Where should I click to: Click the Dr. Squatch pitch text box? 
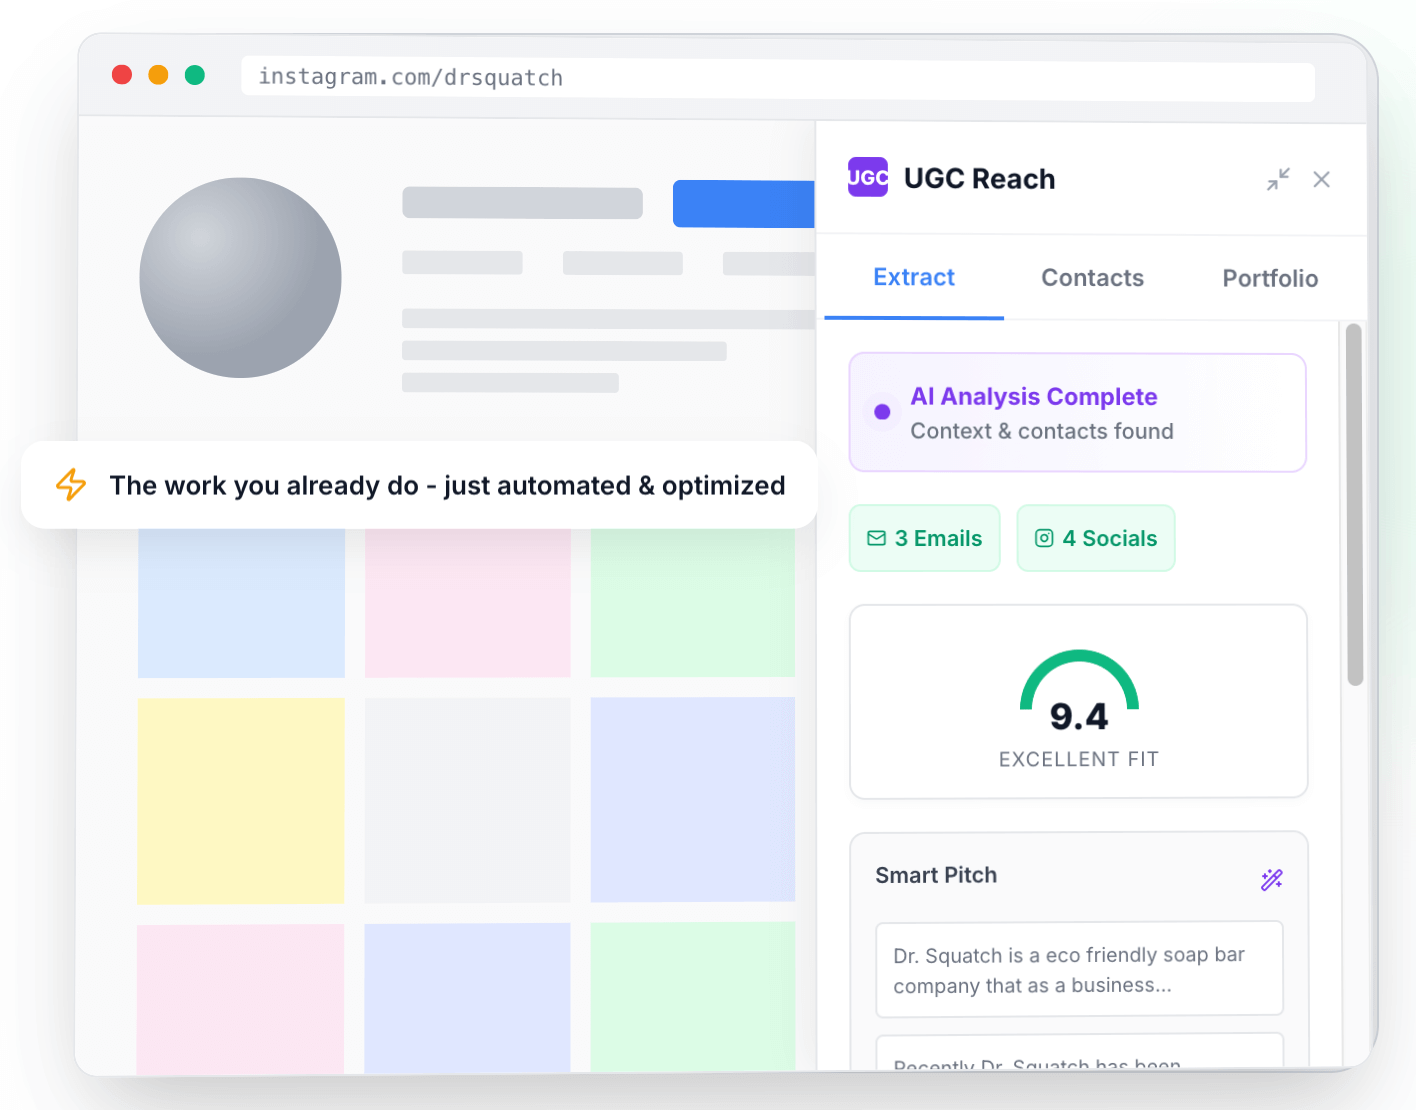pyautogui.click(x=1078, y=970)
